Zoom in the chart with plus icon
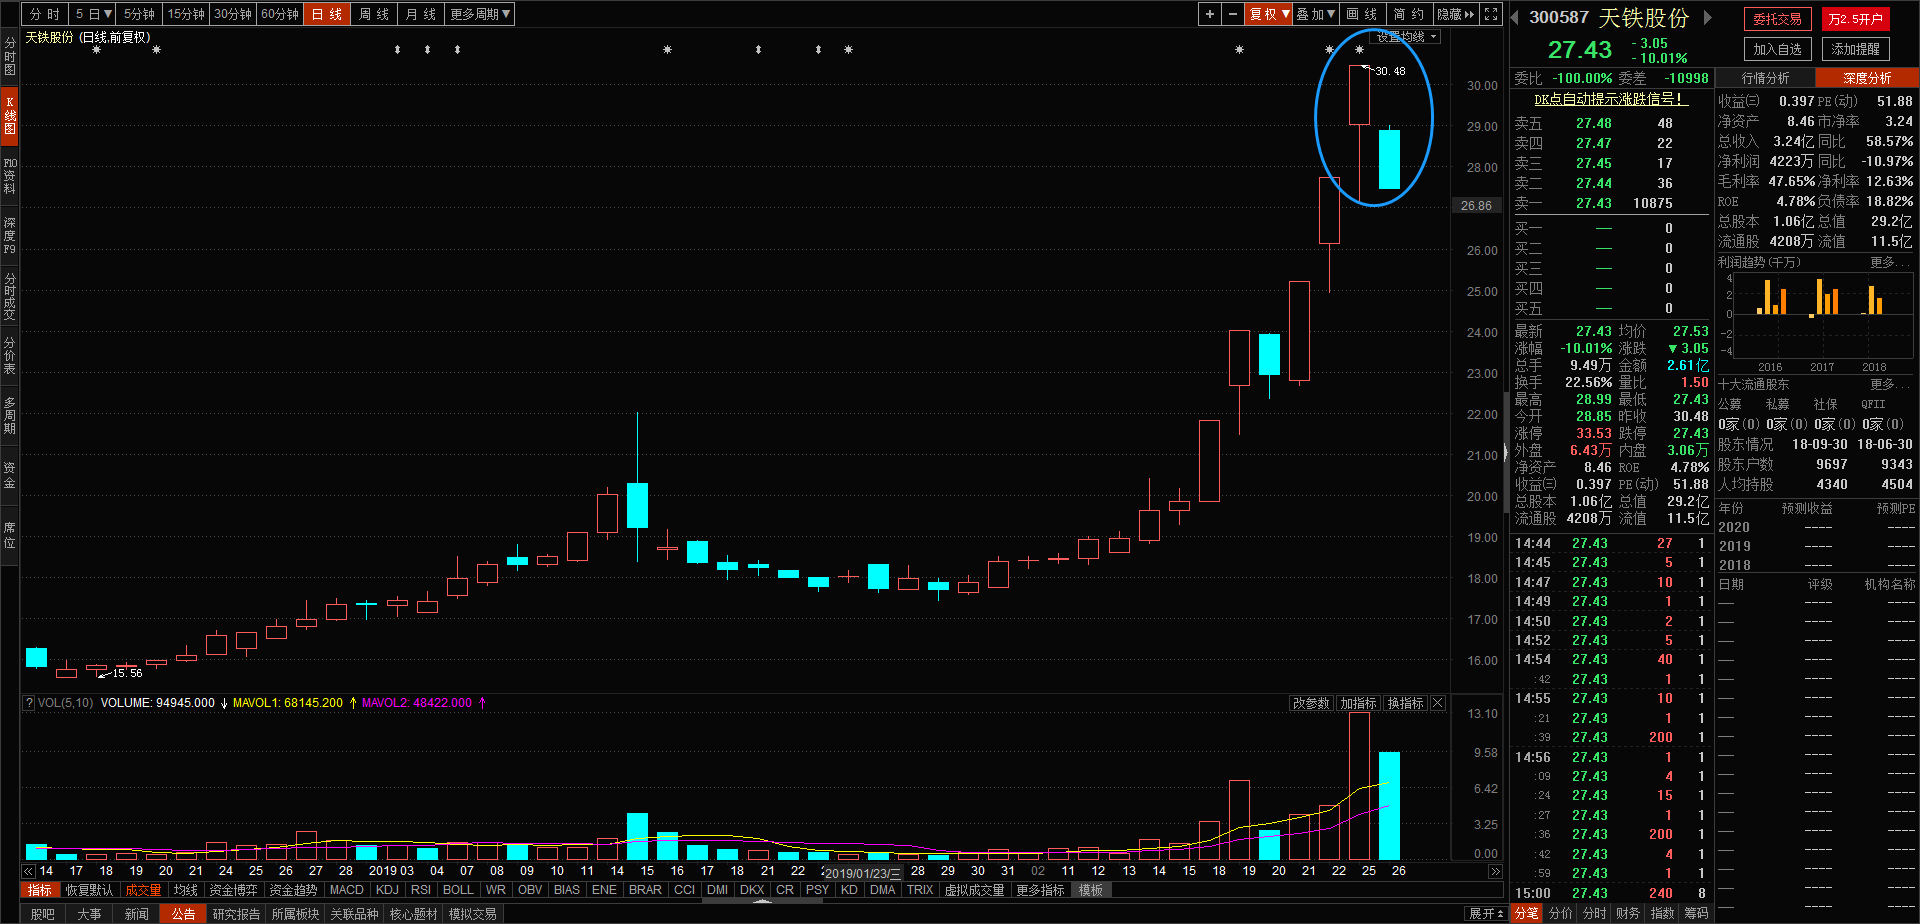 1210,14
